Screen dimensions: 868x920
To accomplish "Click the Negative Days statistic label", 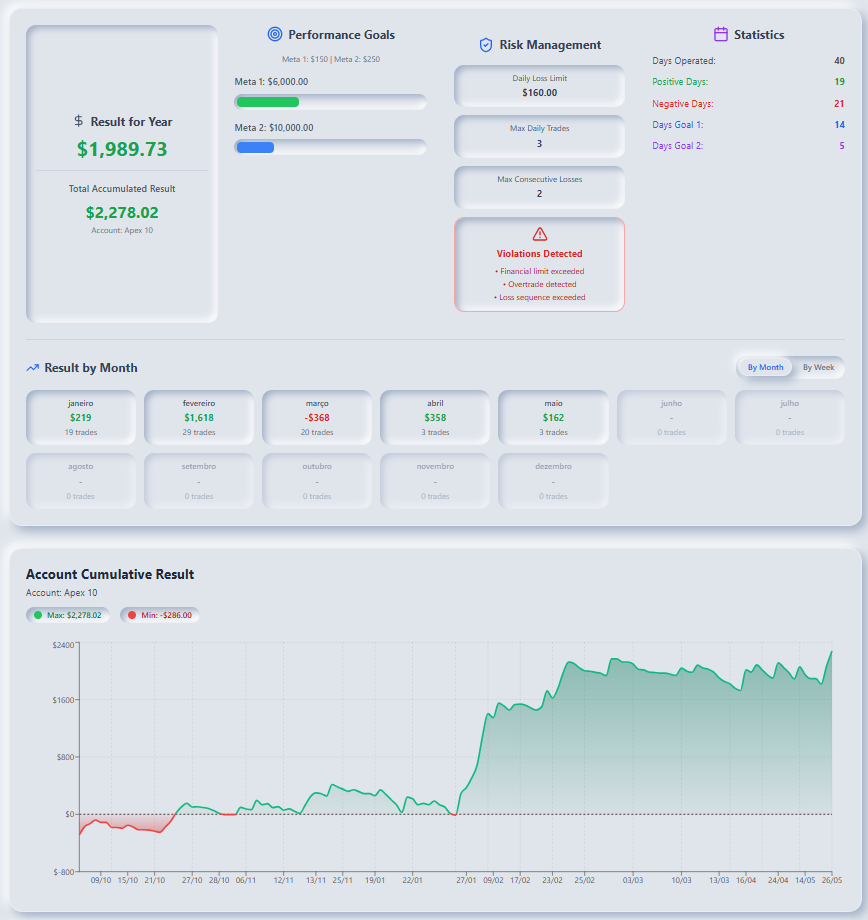I will pyautogui.click(x=683, y=103).
